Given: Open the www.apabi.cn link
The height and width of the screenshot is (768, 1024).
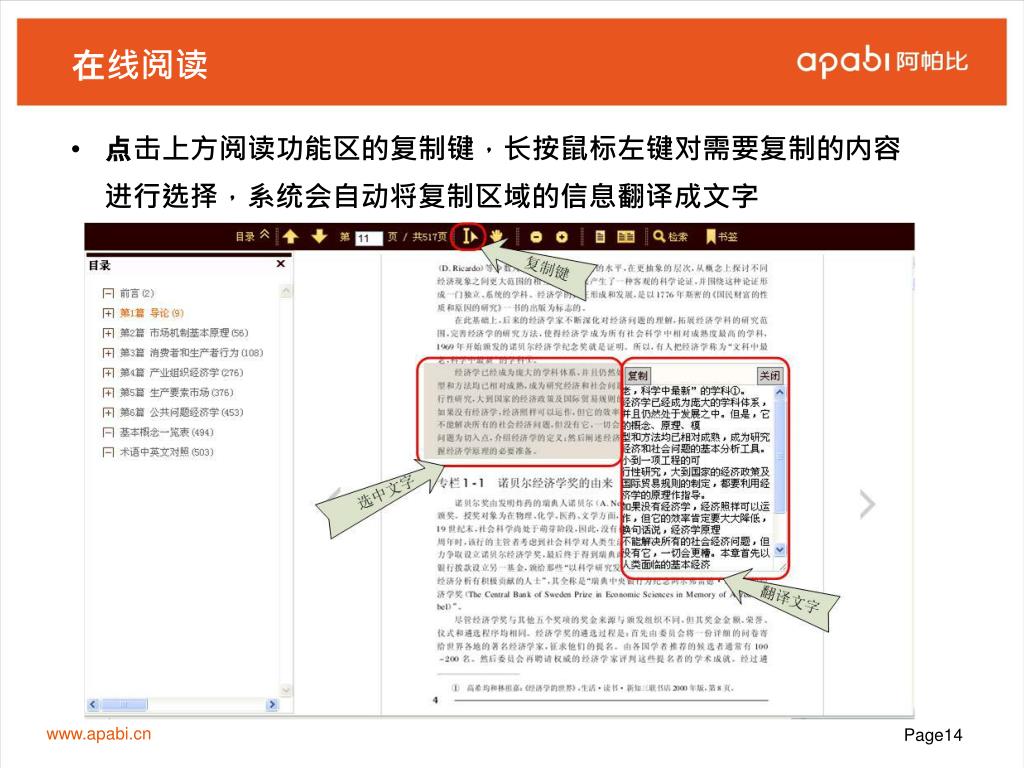Looking at the screenshot, I should coord(99,734).
